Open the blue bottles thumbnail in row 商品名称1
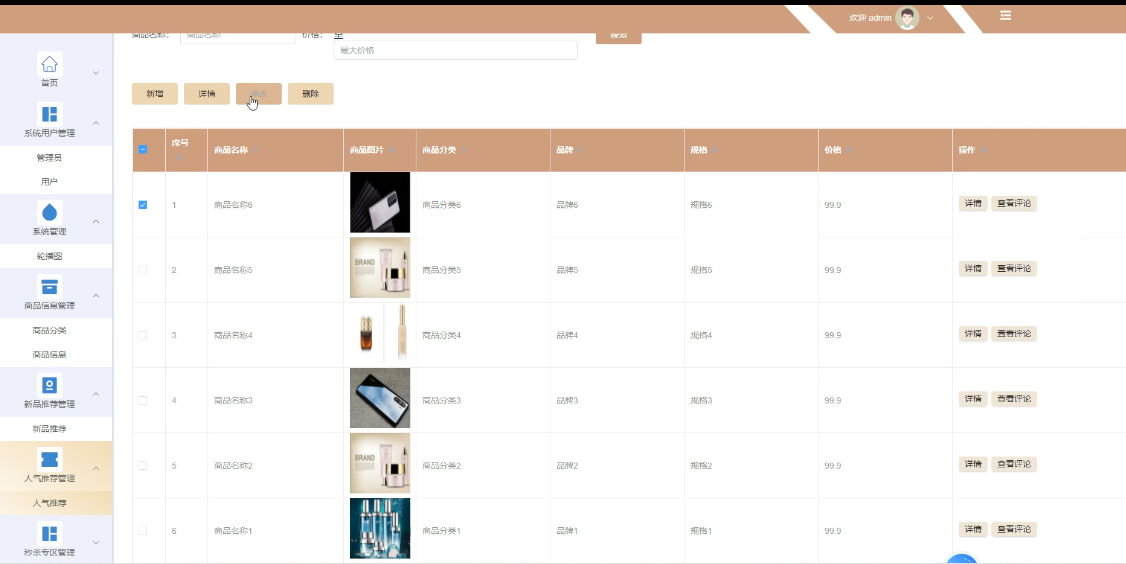 click(380, 528)
